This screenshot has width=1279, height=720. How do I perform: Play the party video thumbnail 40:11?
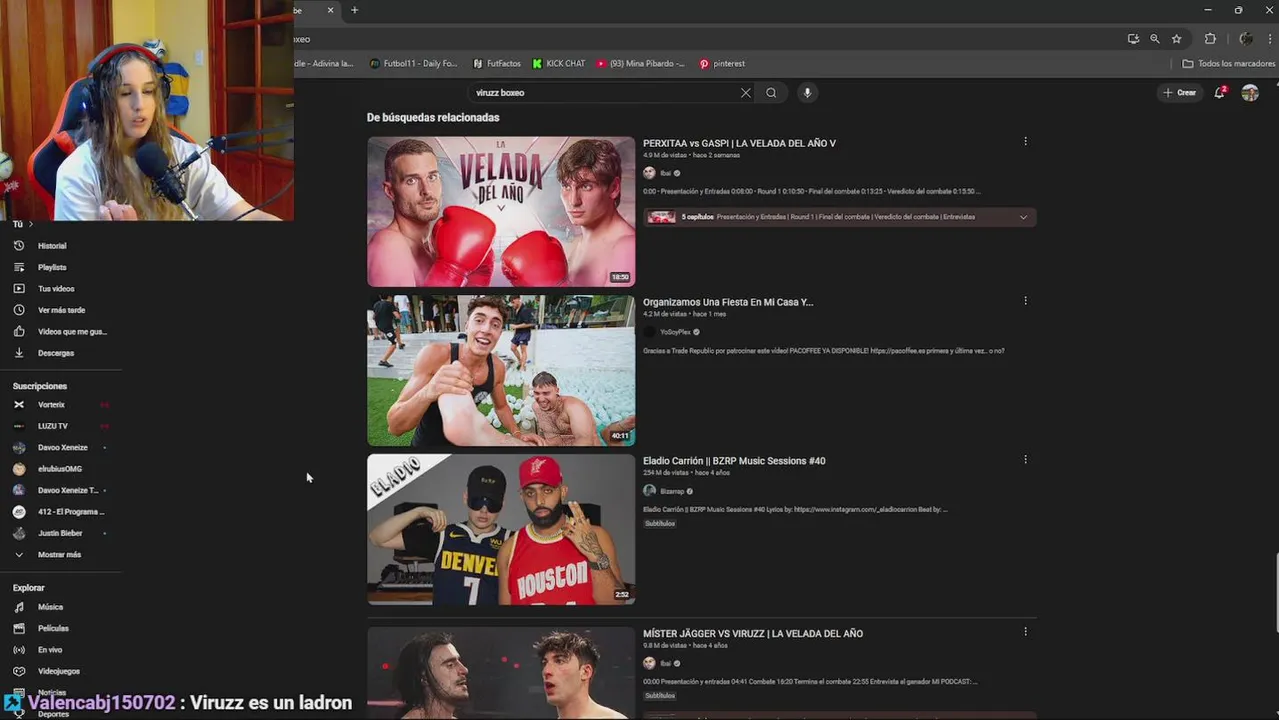point(501,371)
